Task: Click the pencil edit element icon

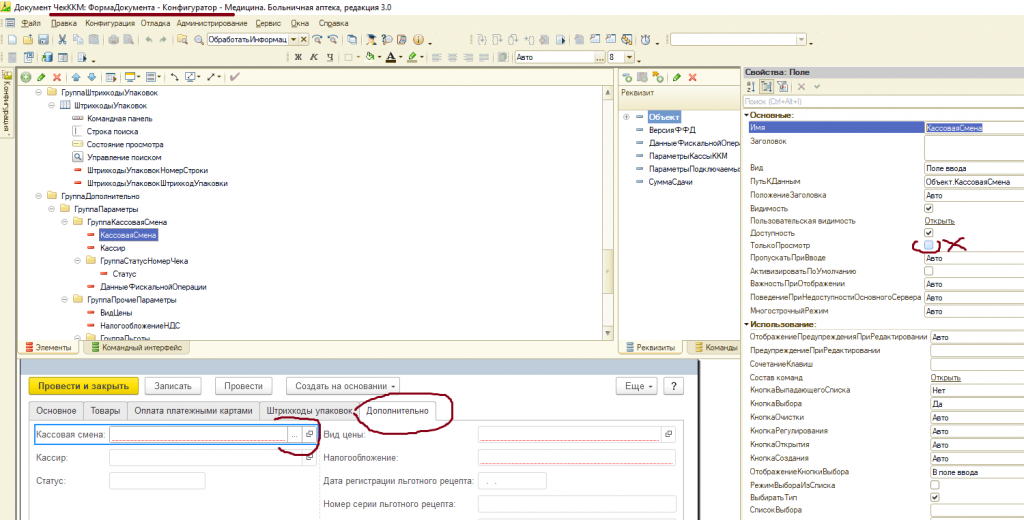Action: (x=41, y=77)
